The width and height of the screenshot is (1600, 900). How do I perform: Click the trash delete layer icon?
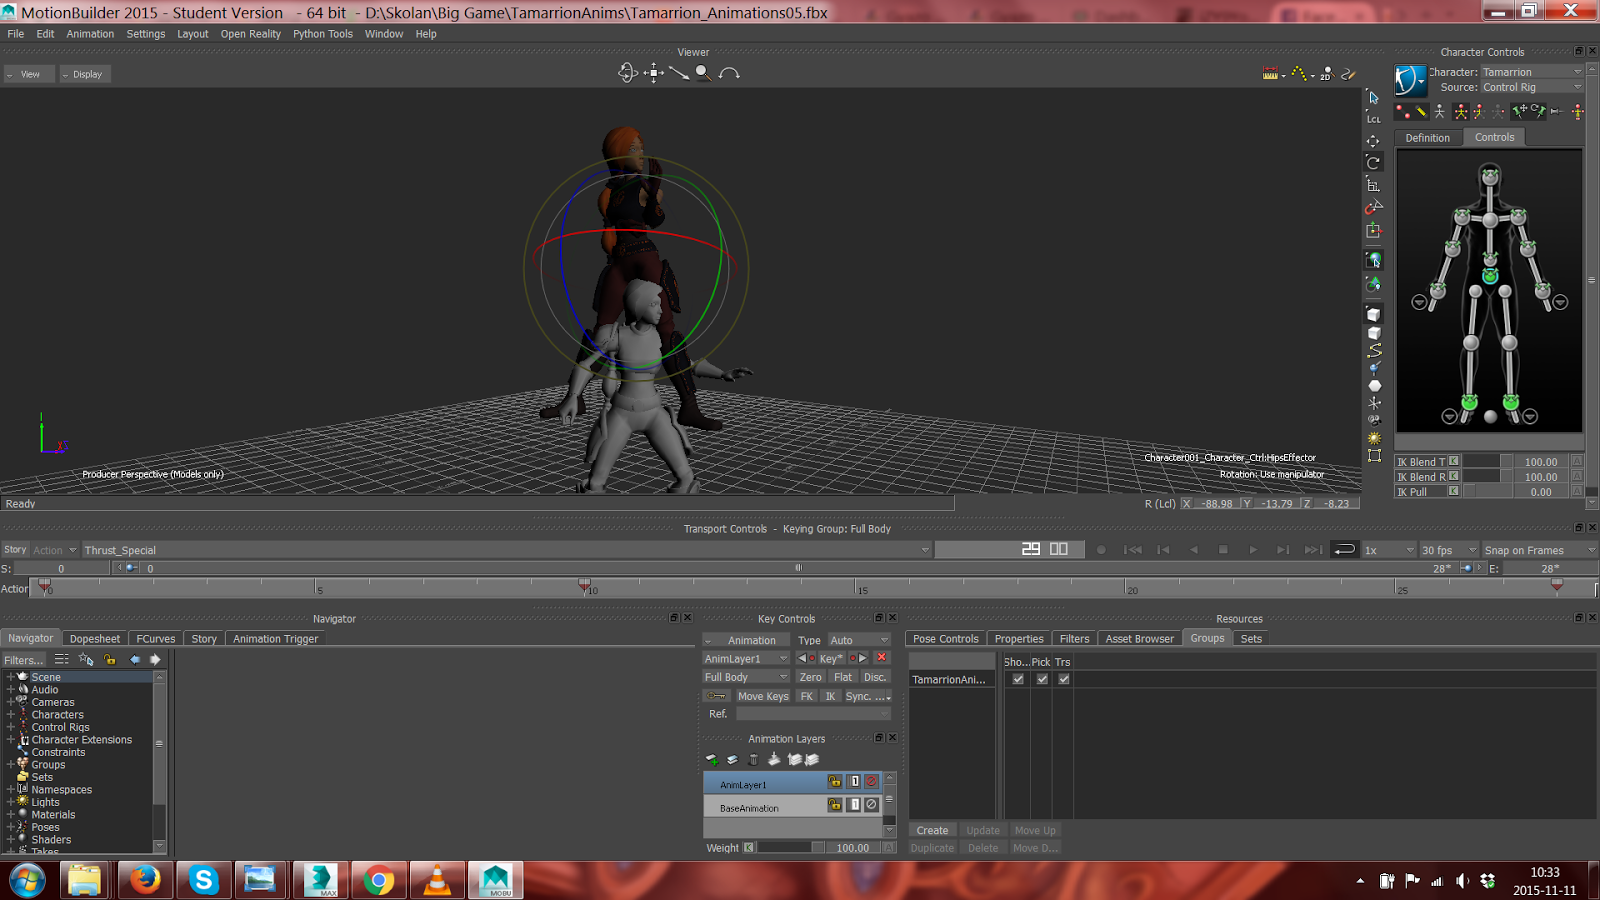(753, 760)
